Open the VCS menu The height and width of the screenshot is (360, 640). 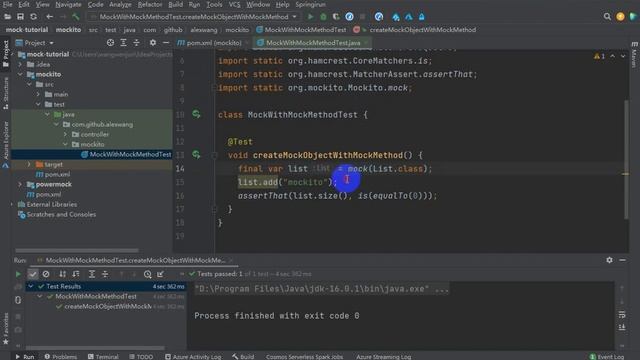coord(234,4)
